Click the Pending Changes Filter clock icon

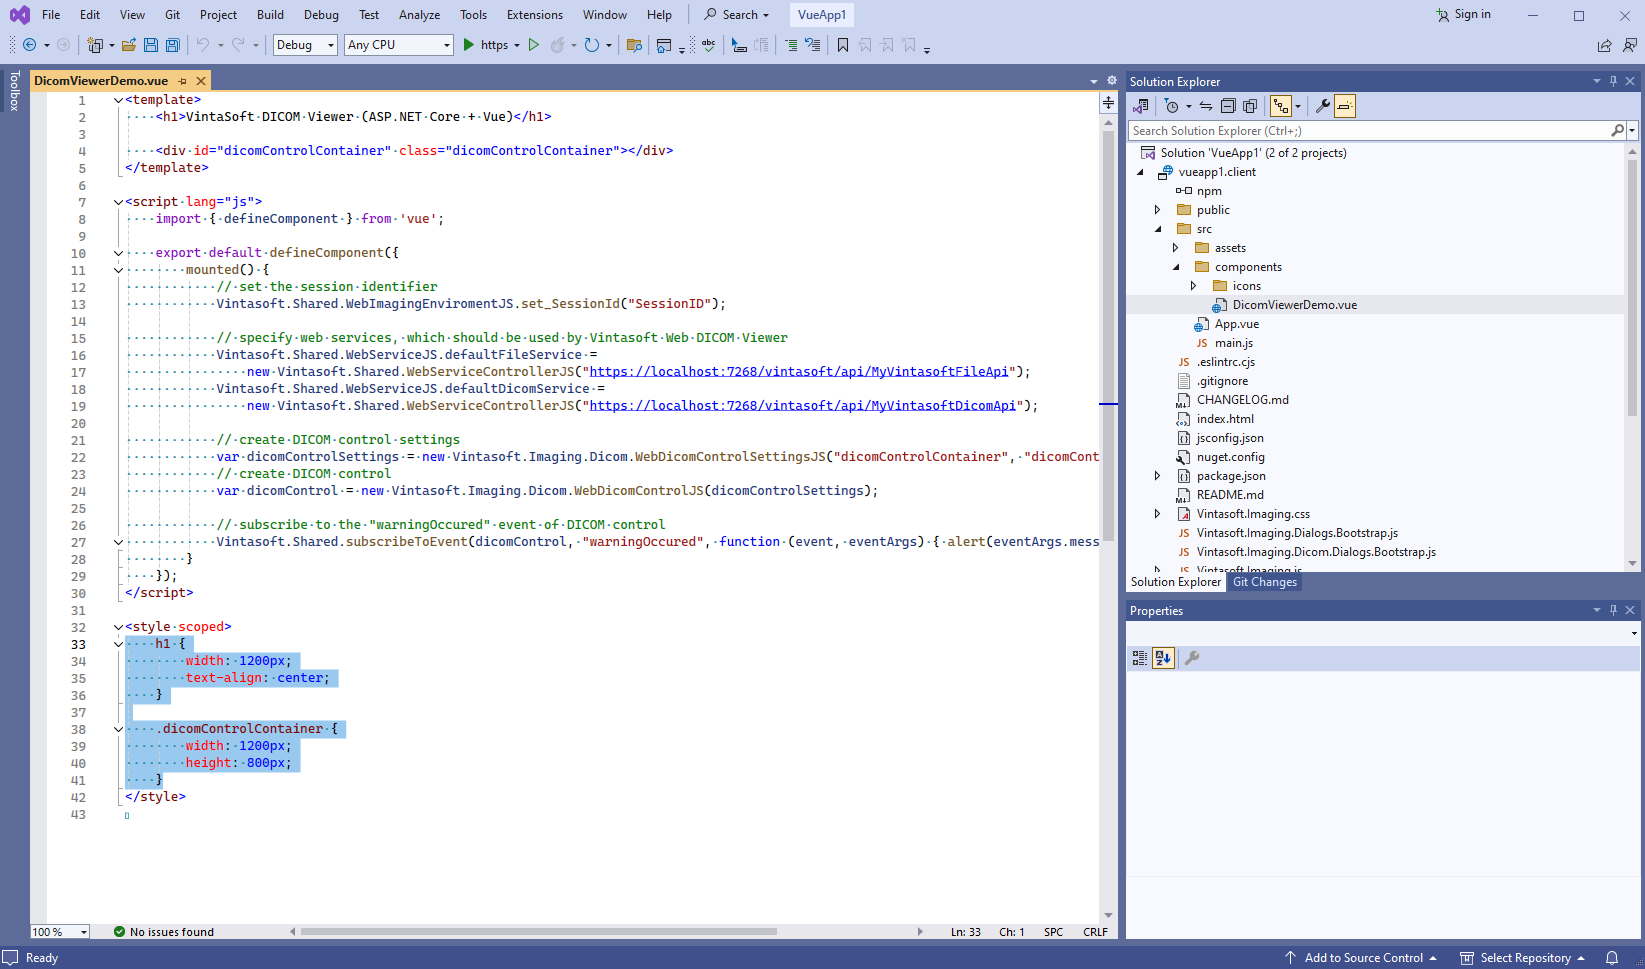coord(1172,106)
